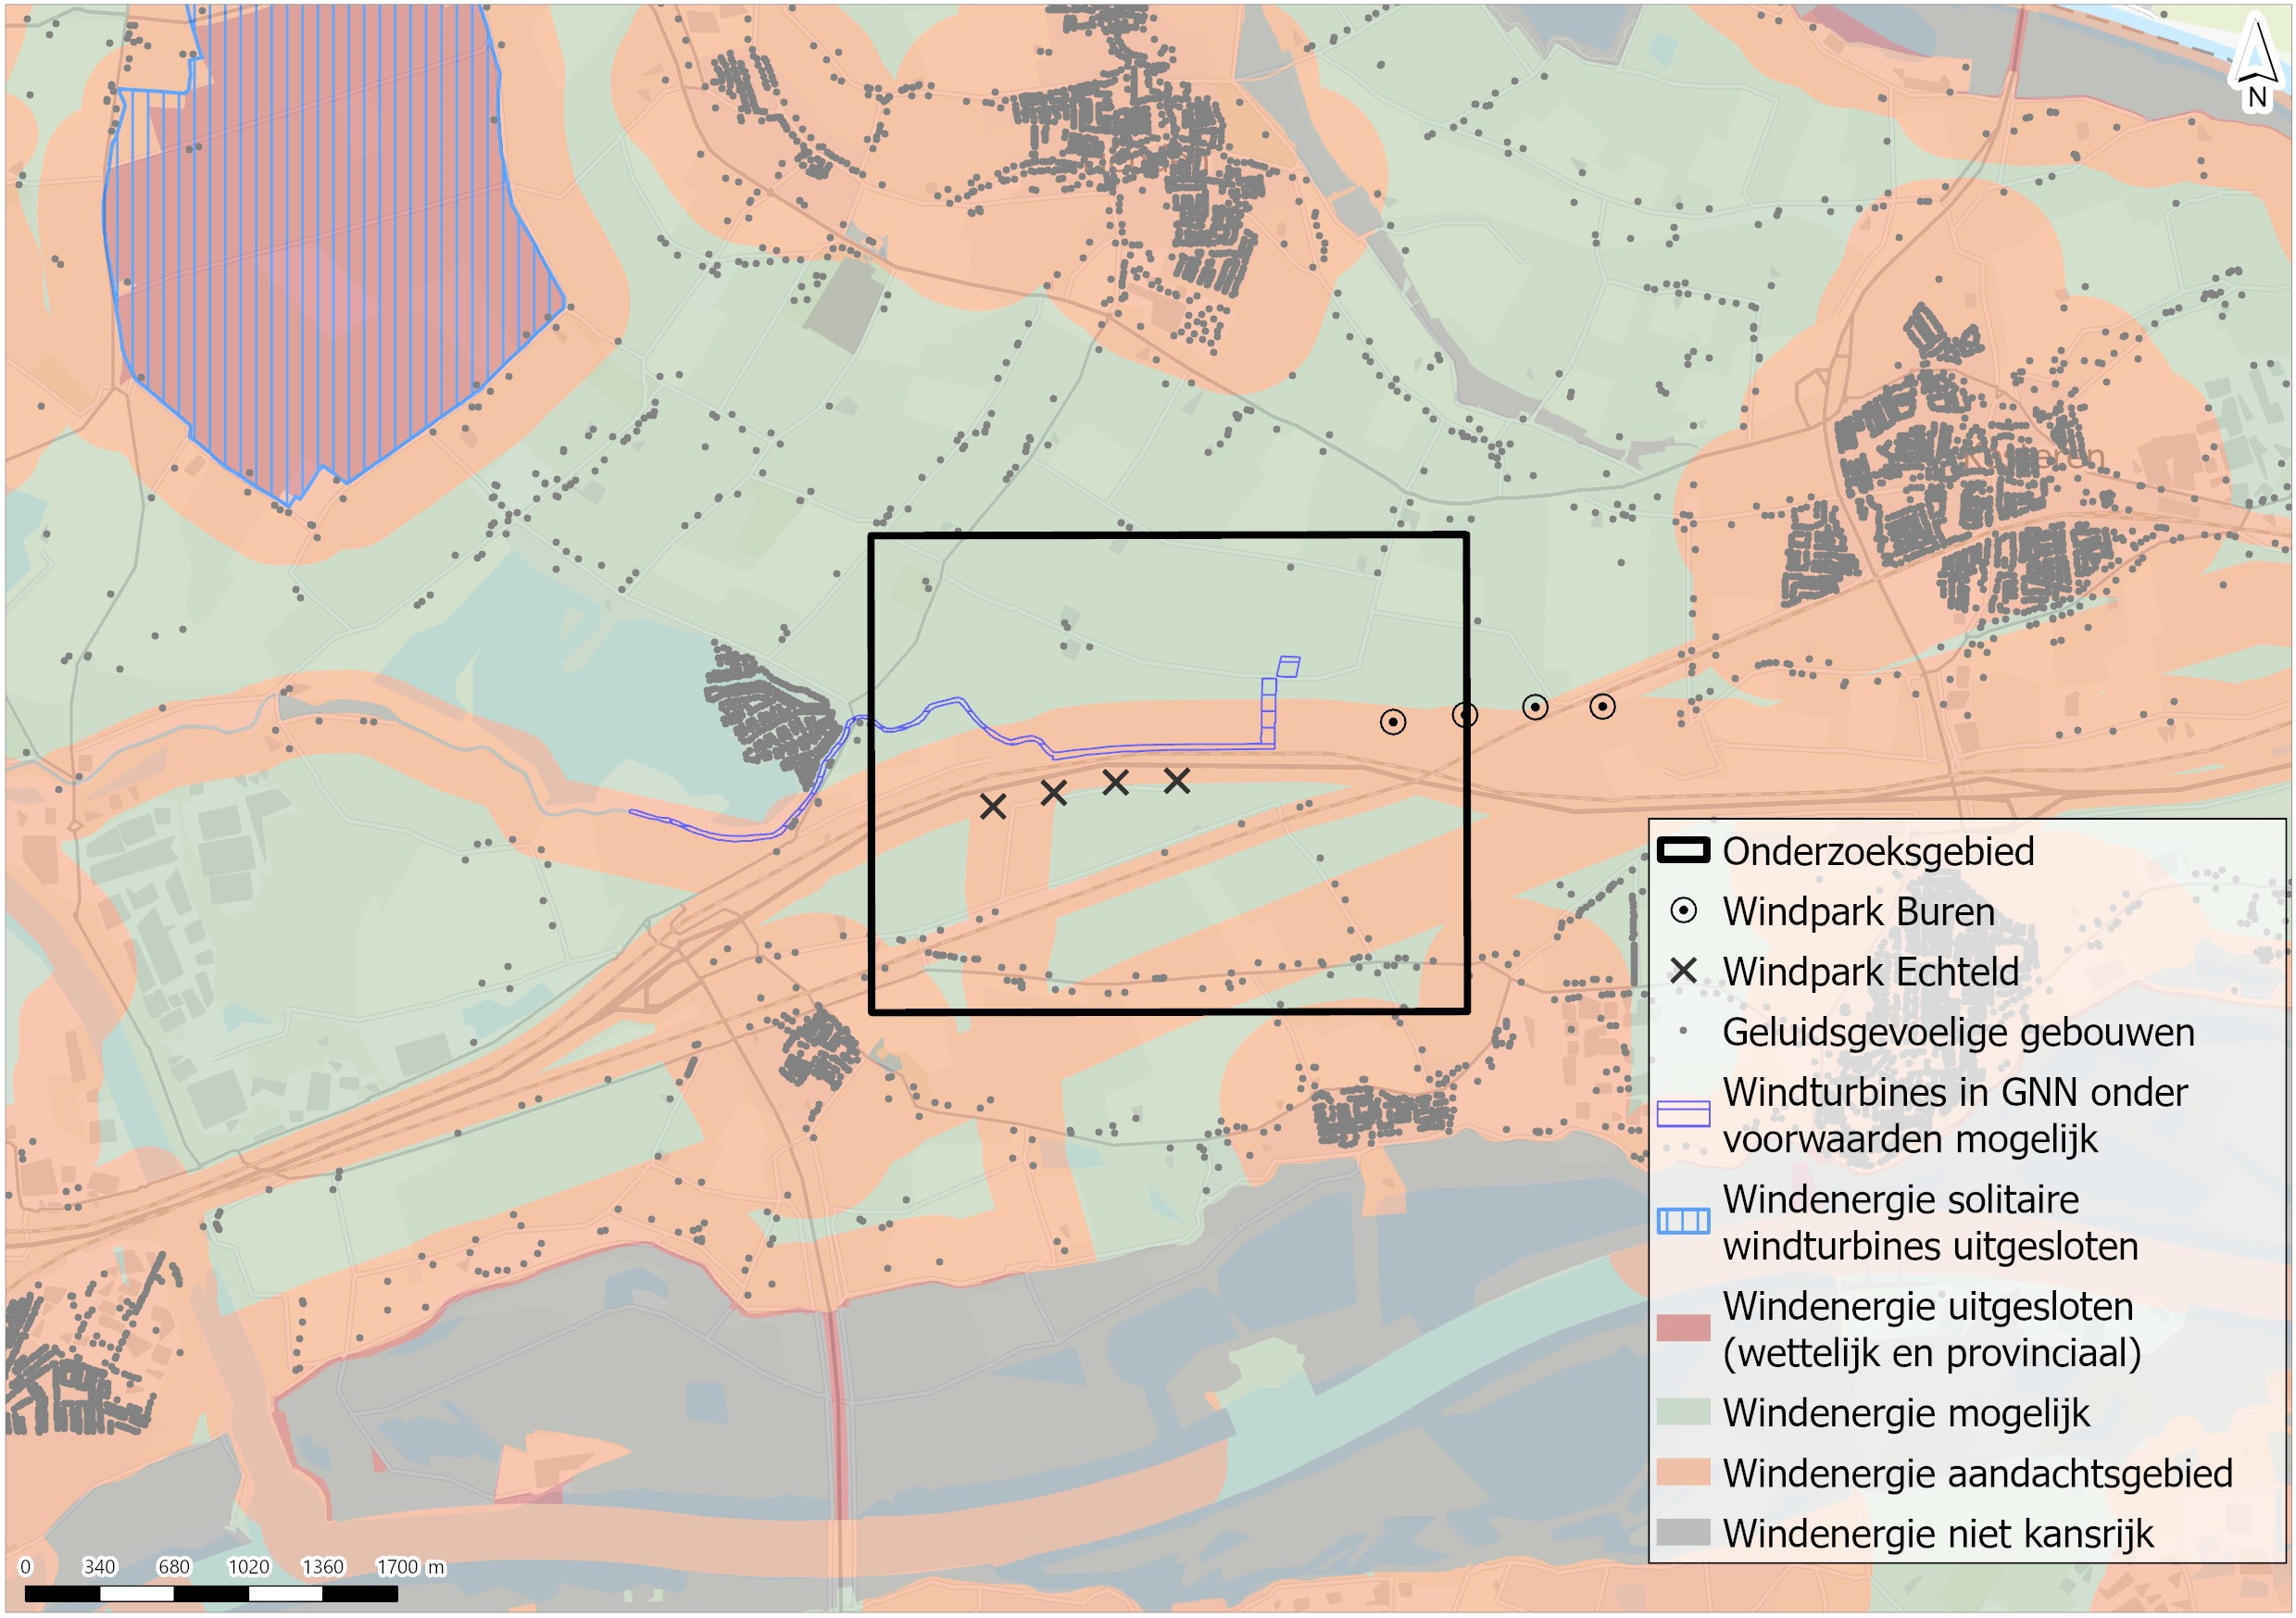The height and width of the screenshot is (1618, 2296).
Task: Click the Windenergie niet kansrijk legend text
Action: coord(1938,1533)
